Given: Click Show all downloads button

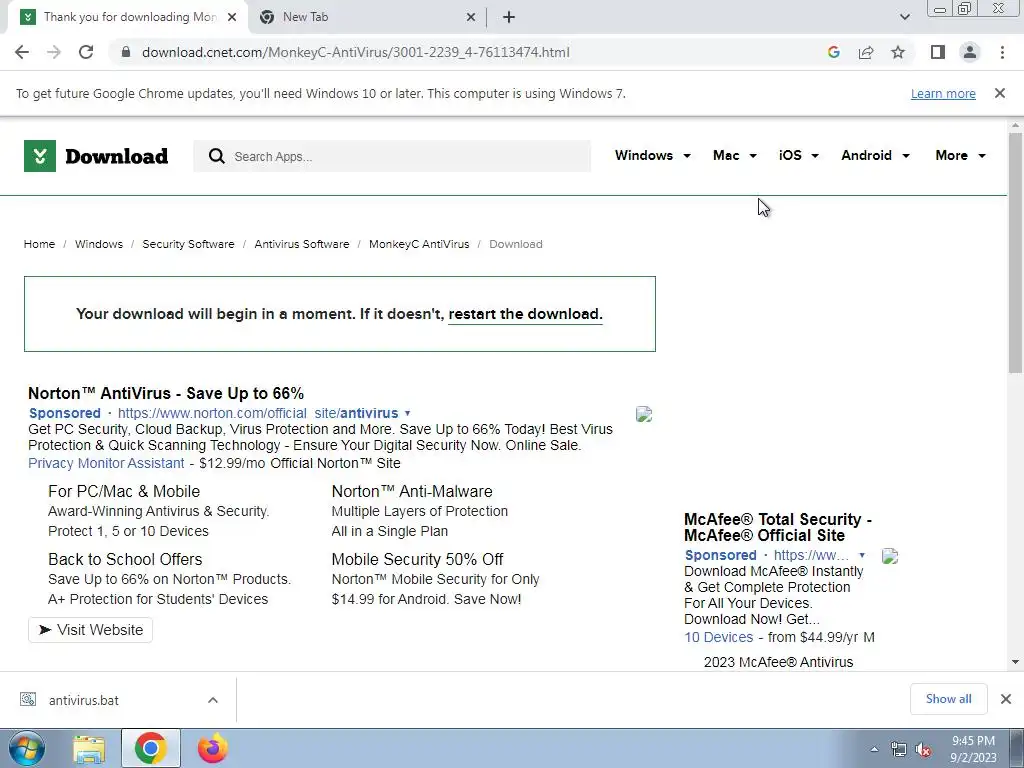Looking at the screenshot, I should pyautogui.click(x=948, y=699).
